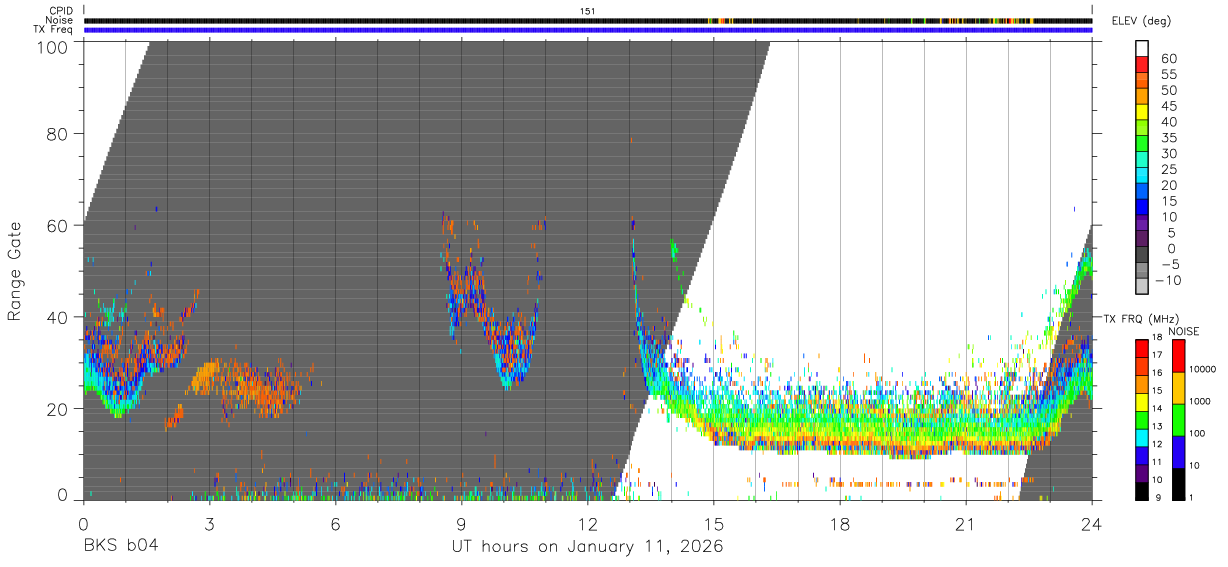Click lightest gray bottom ELEV colorbar segment

tap(1141, 286)
